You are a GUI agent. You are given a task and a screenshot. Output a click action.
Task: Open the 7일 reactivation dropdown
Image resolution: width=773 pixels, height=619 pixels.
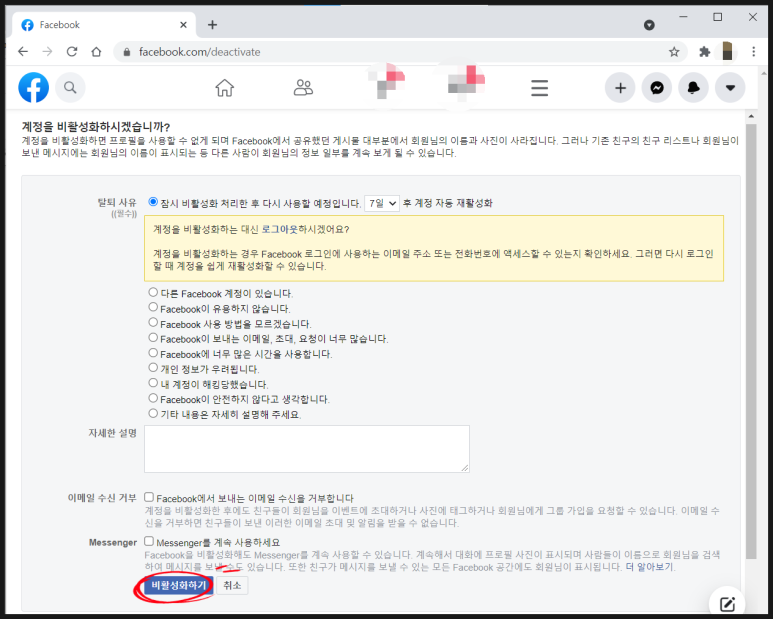coord(382,203)
